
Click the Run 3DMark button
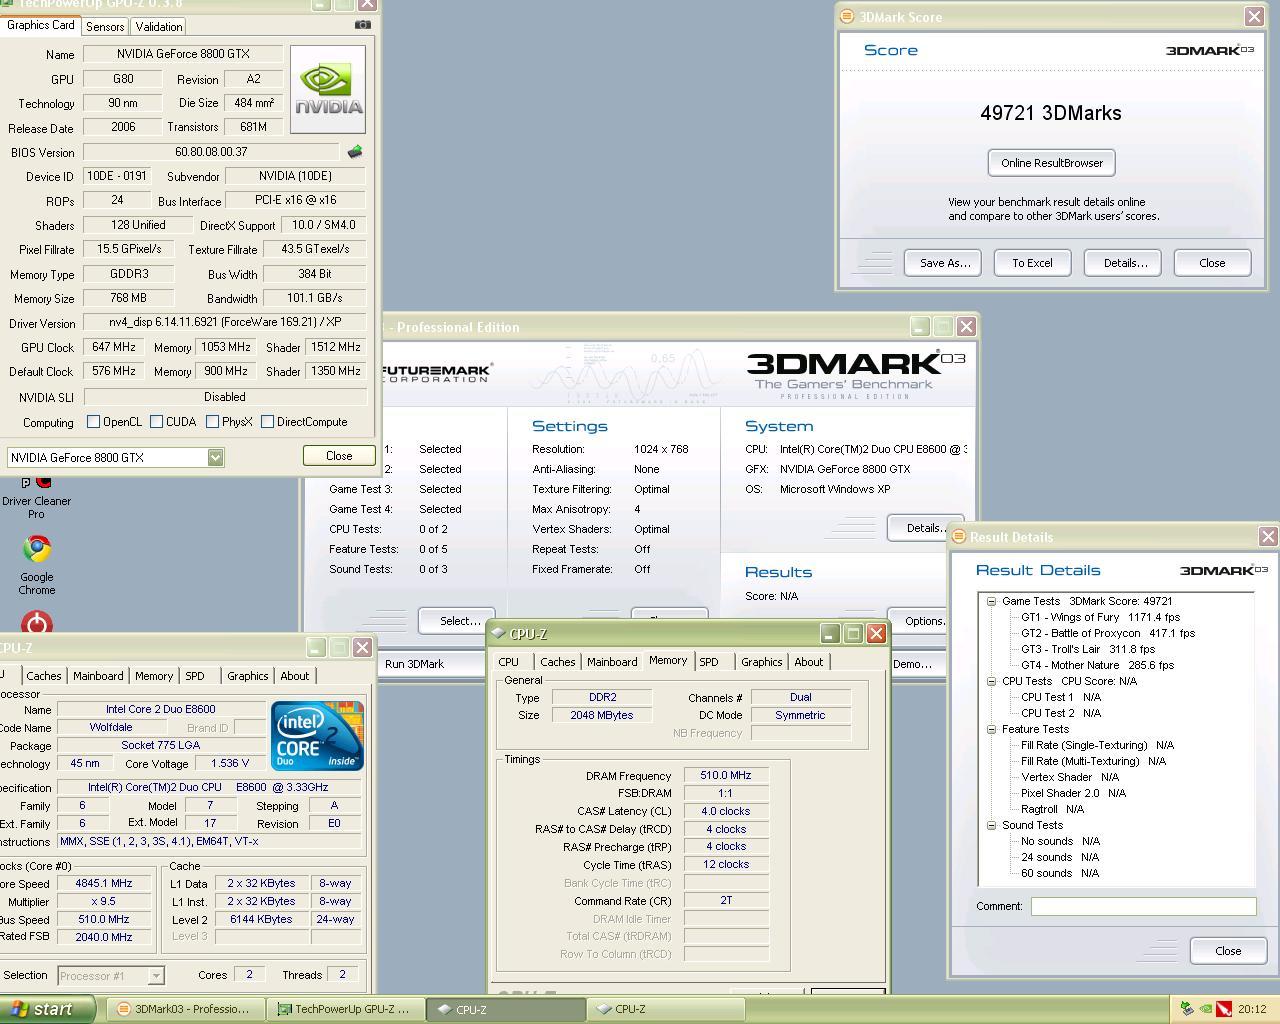click(414, 664)
